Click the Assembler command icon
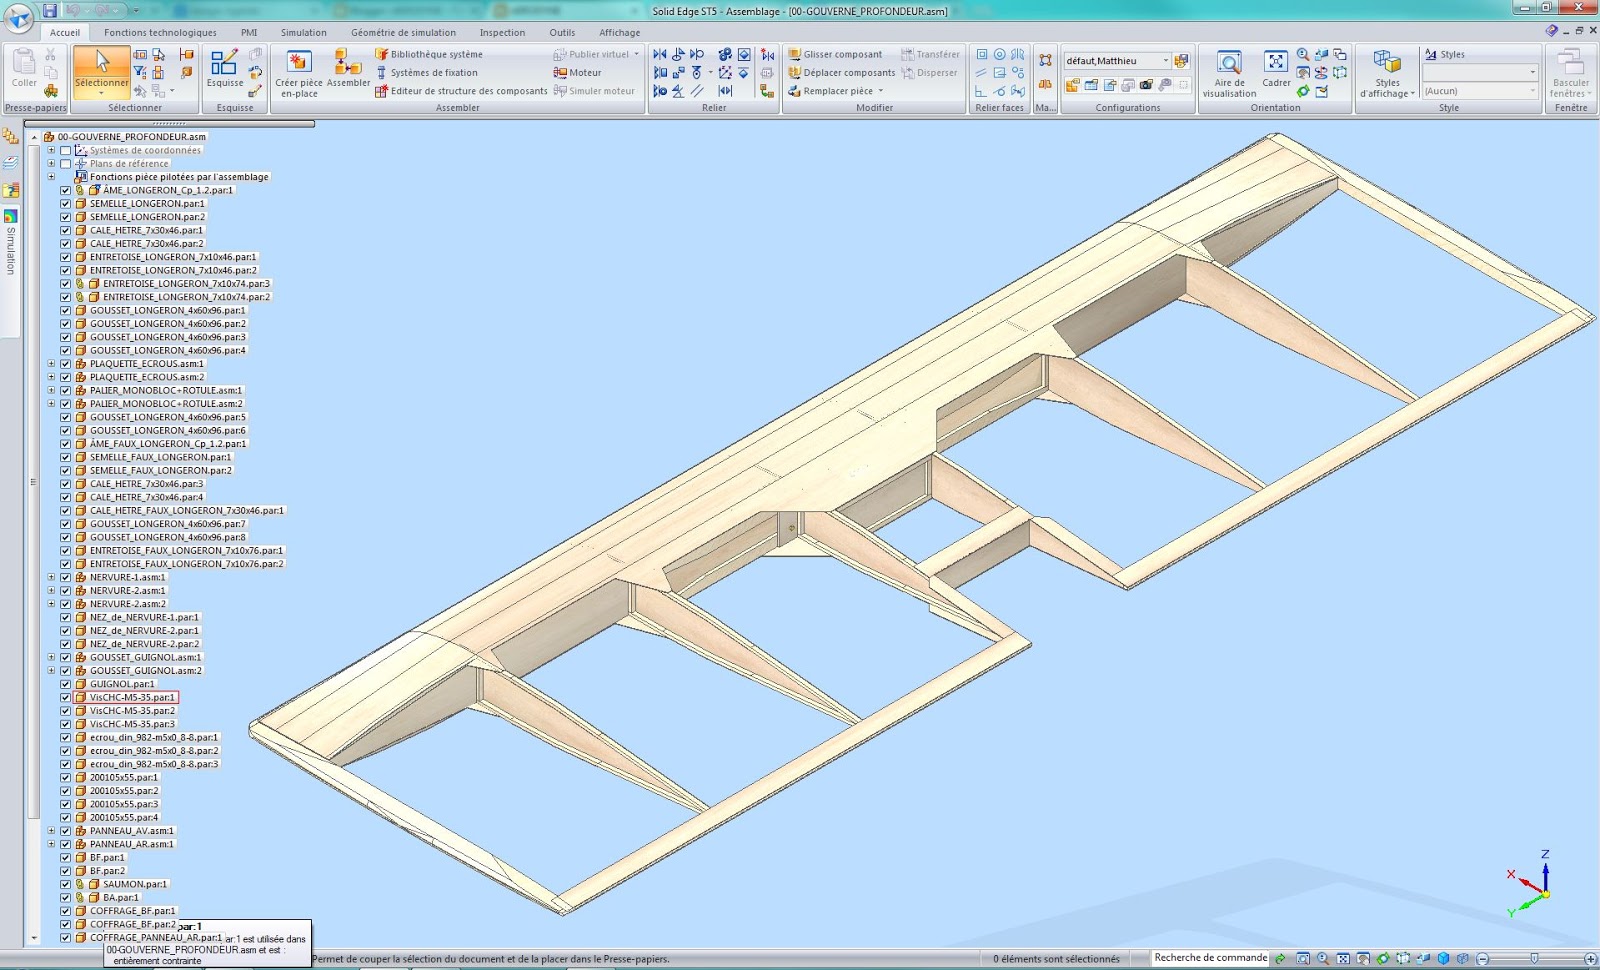The width and height of the screenshot is (1600, 970). point(348,69)
